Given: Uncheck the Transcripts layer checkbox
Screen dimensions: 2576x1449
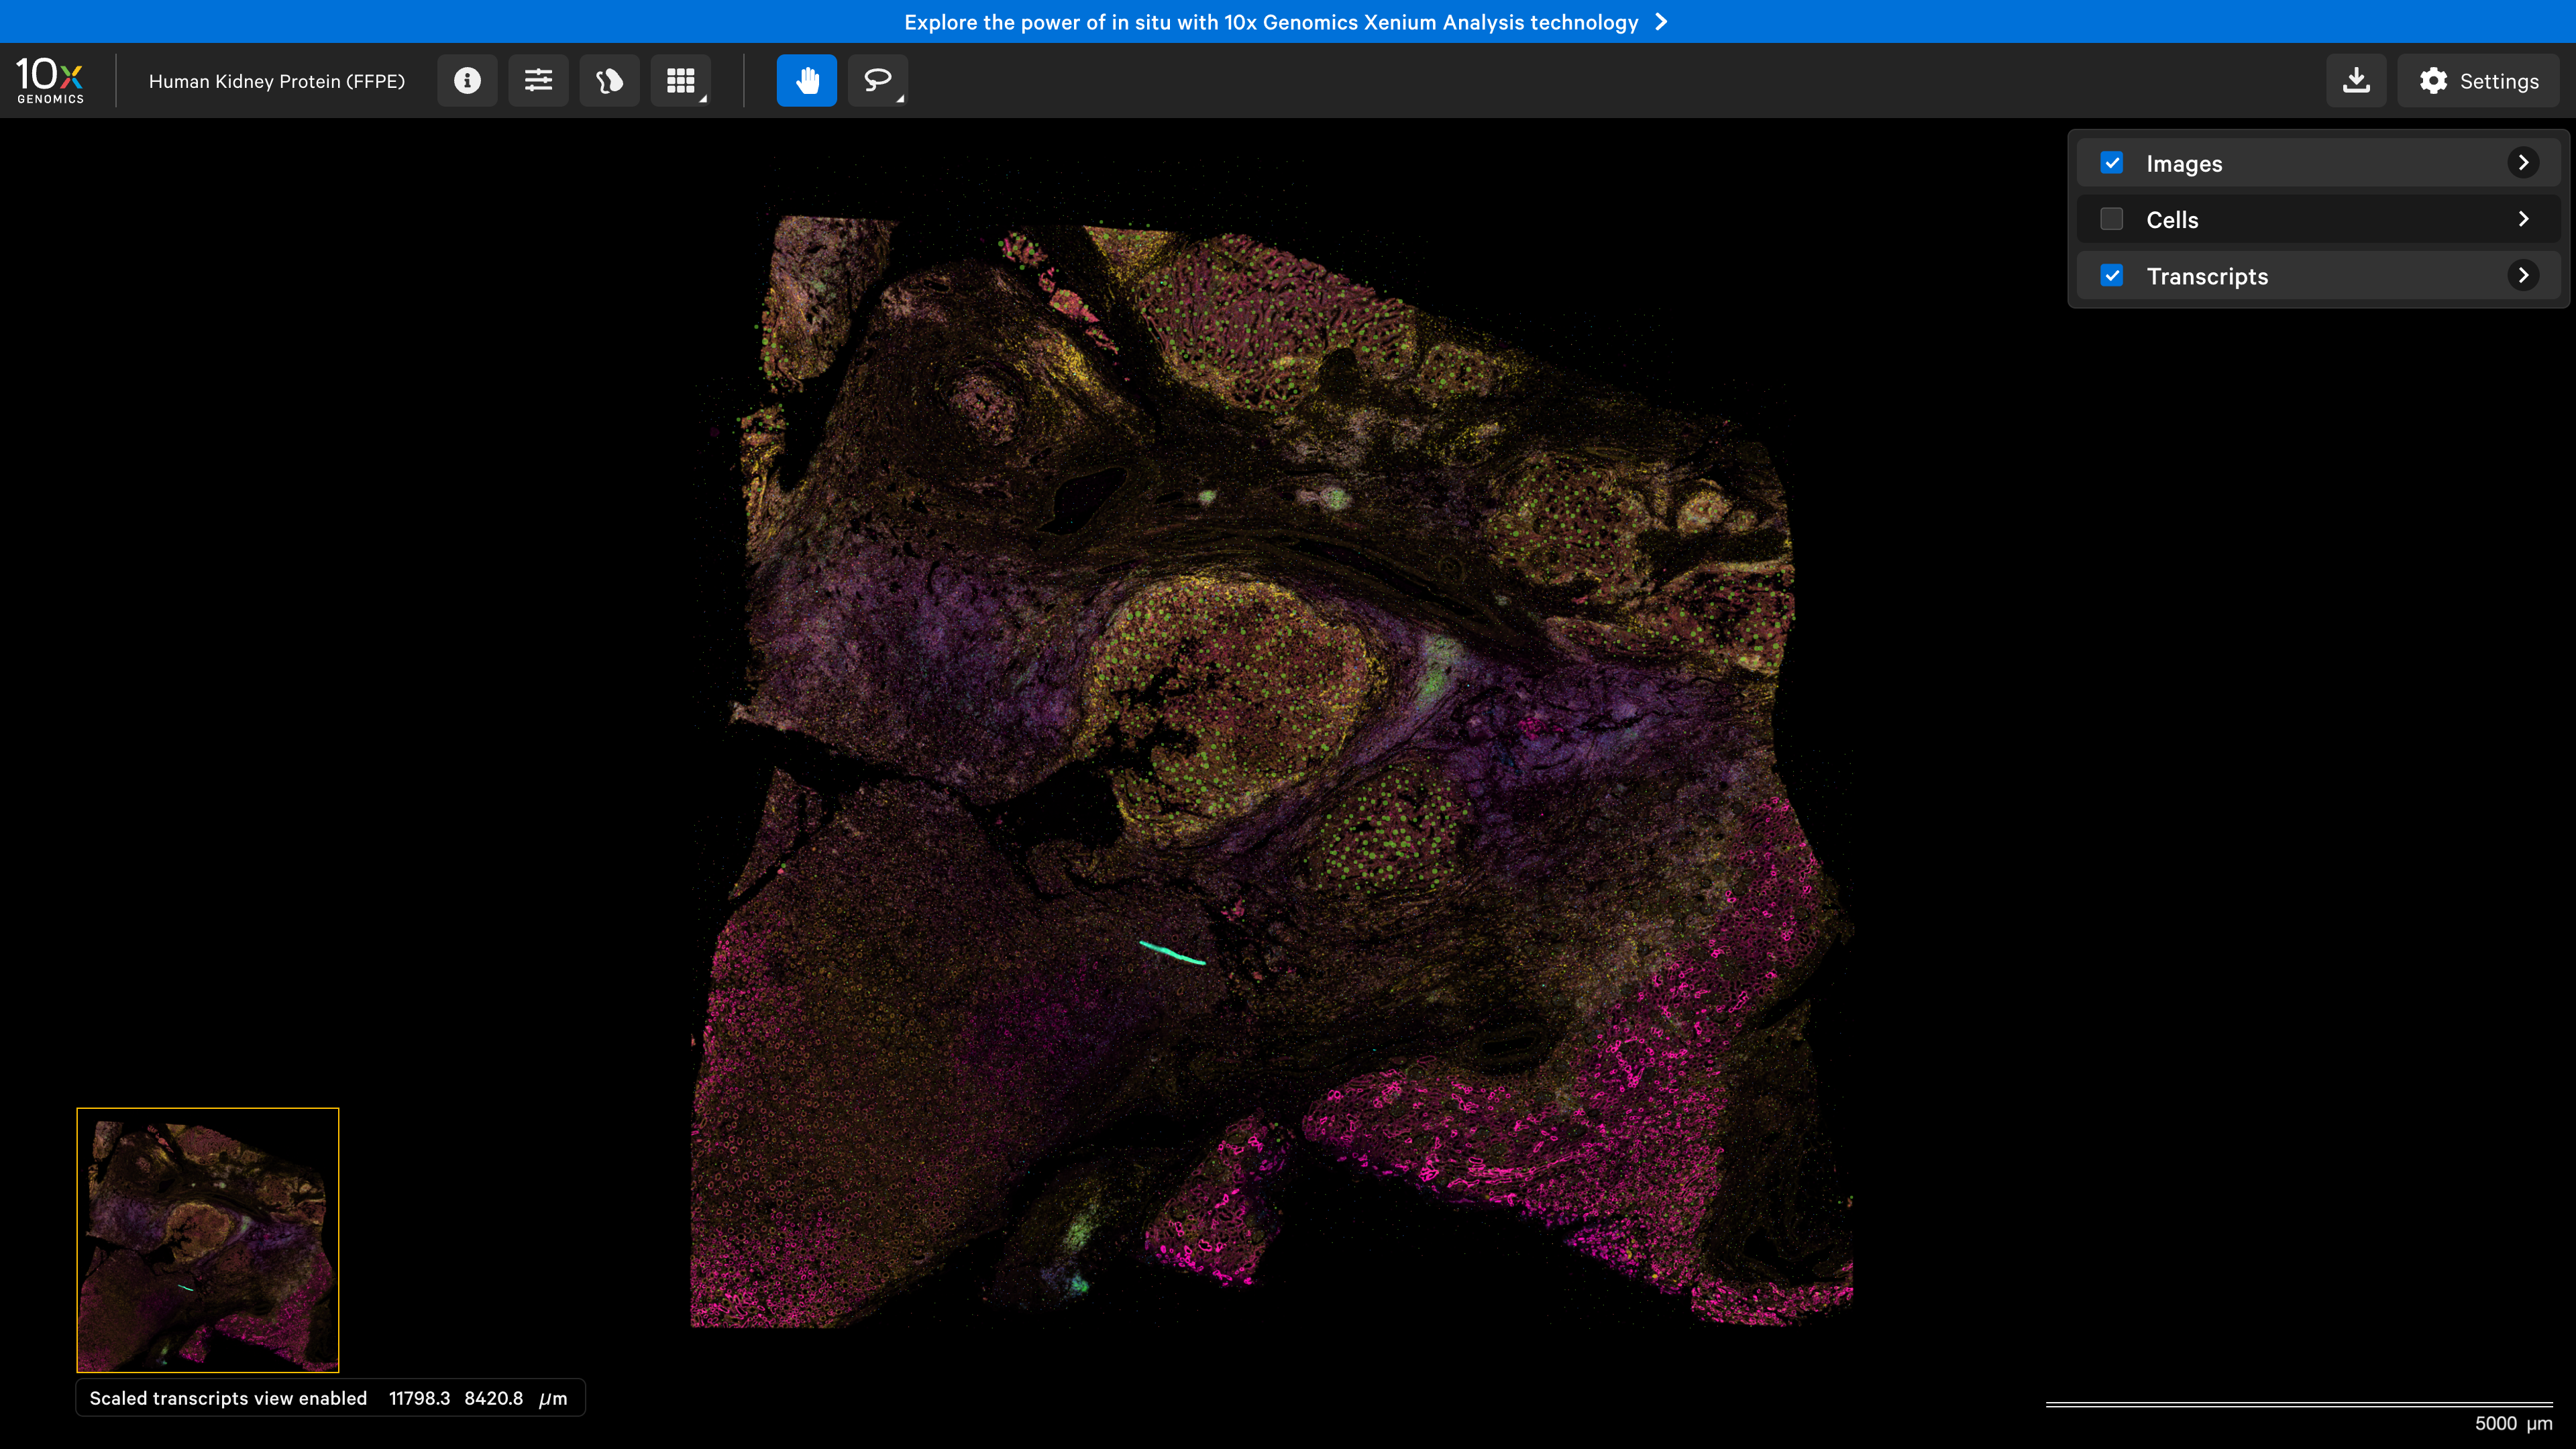Looking at the screenshot, I should click(2112, 276).
